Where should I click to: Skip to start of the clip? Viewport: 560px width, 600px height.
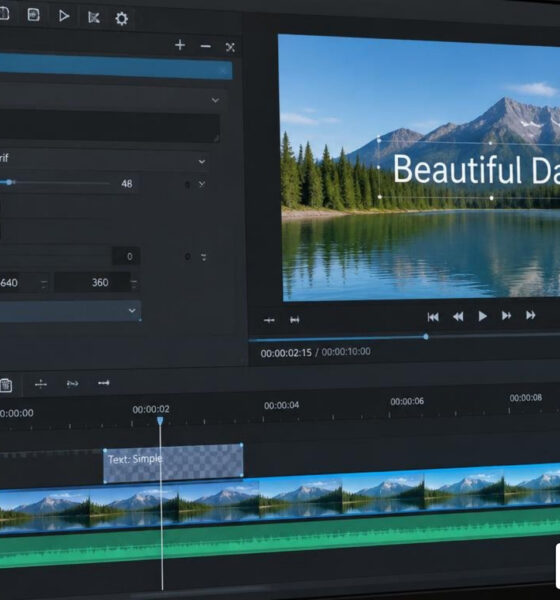coord(433,317)
